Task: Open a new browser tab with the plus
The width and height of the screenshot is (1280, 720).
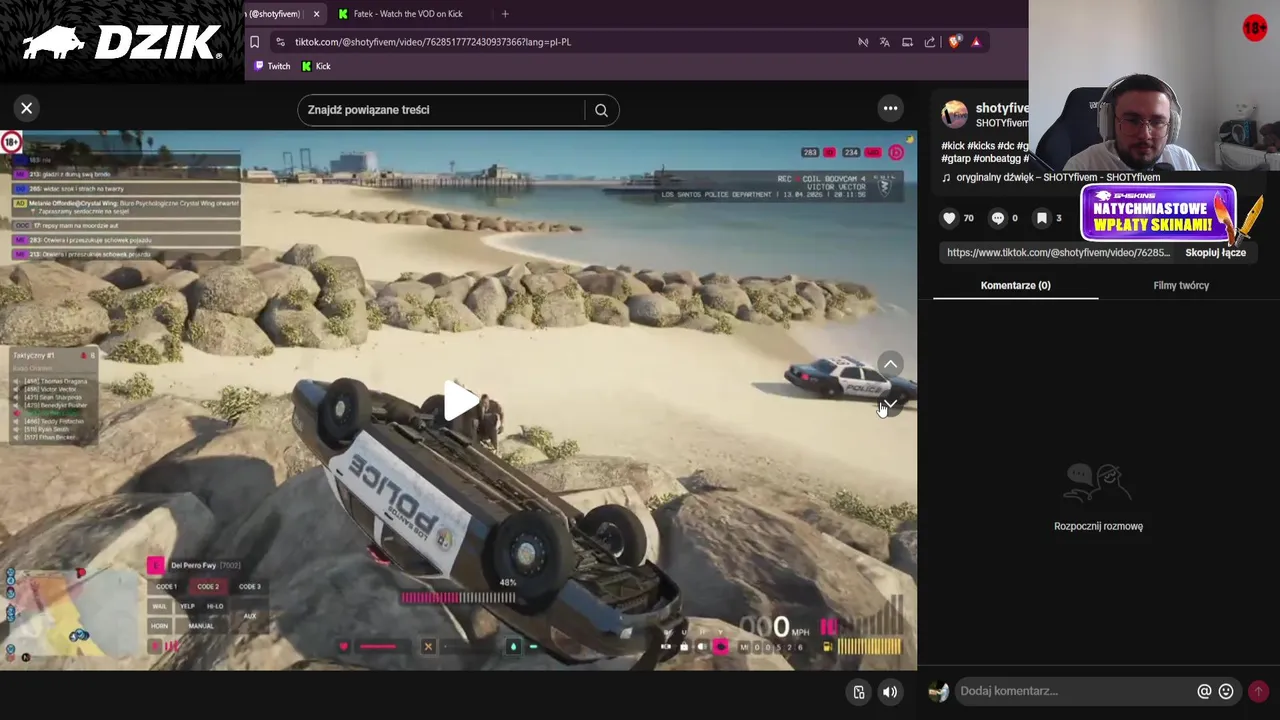Action: coord(505,14)
